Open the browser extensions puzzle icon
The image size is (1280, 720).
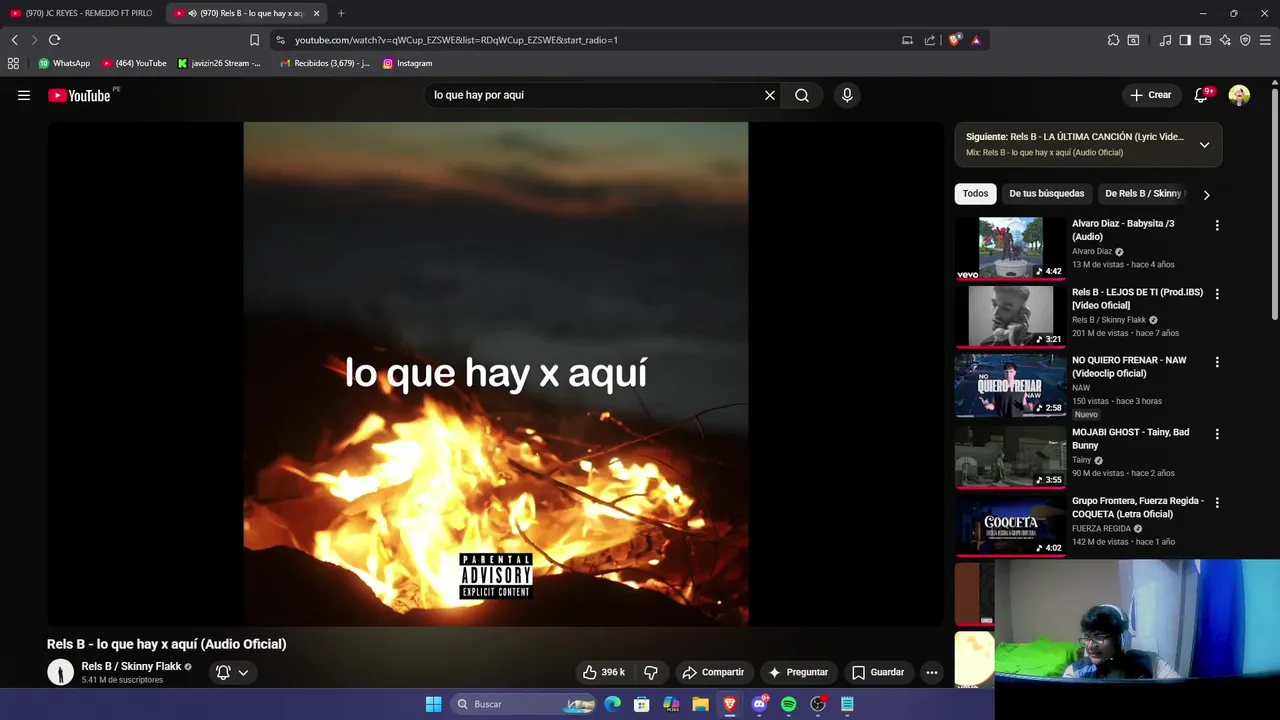(1113, 40)
